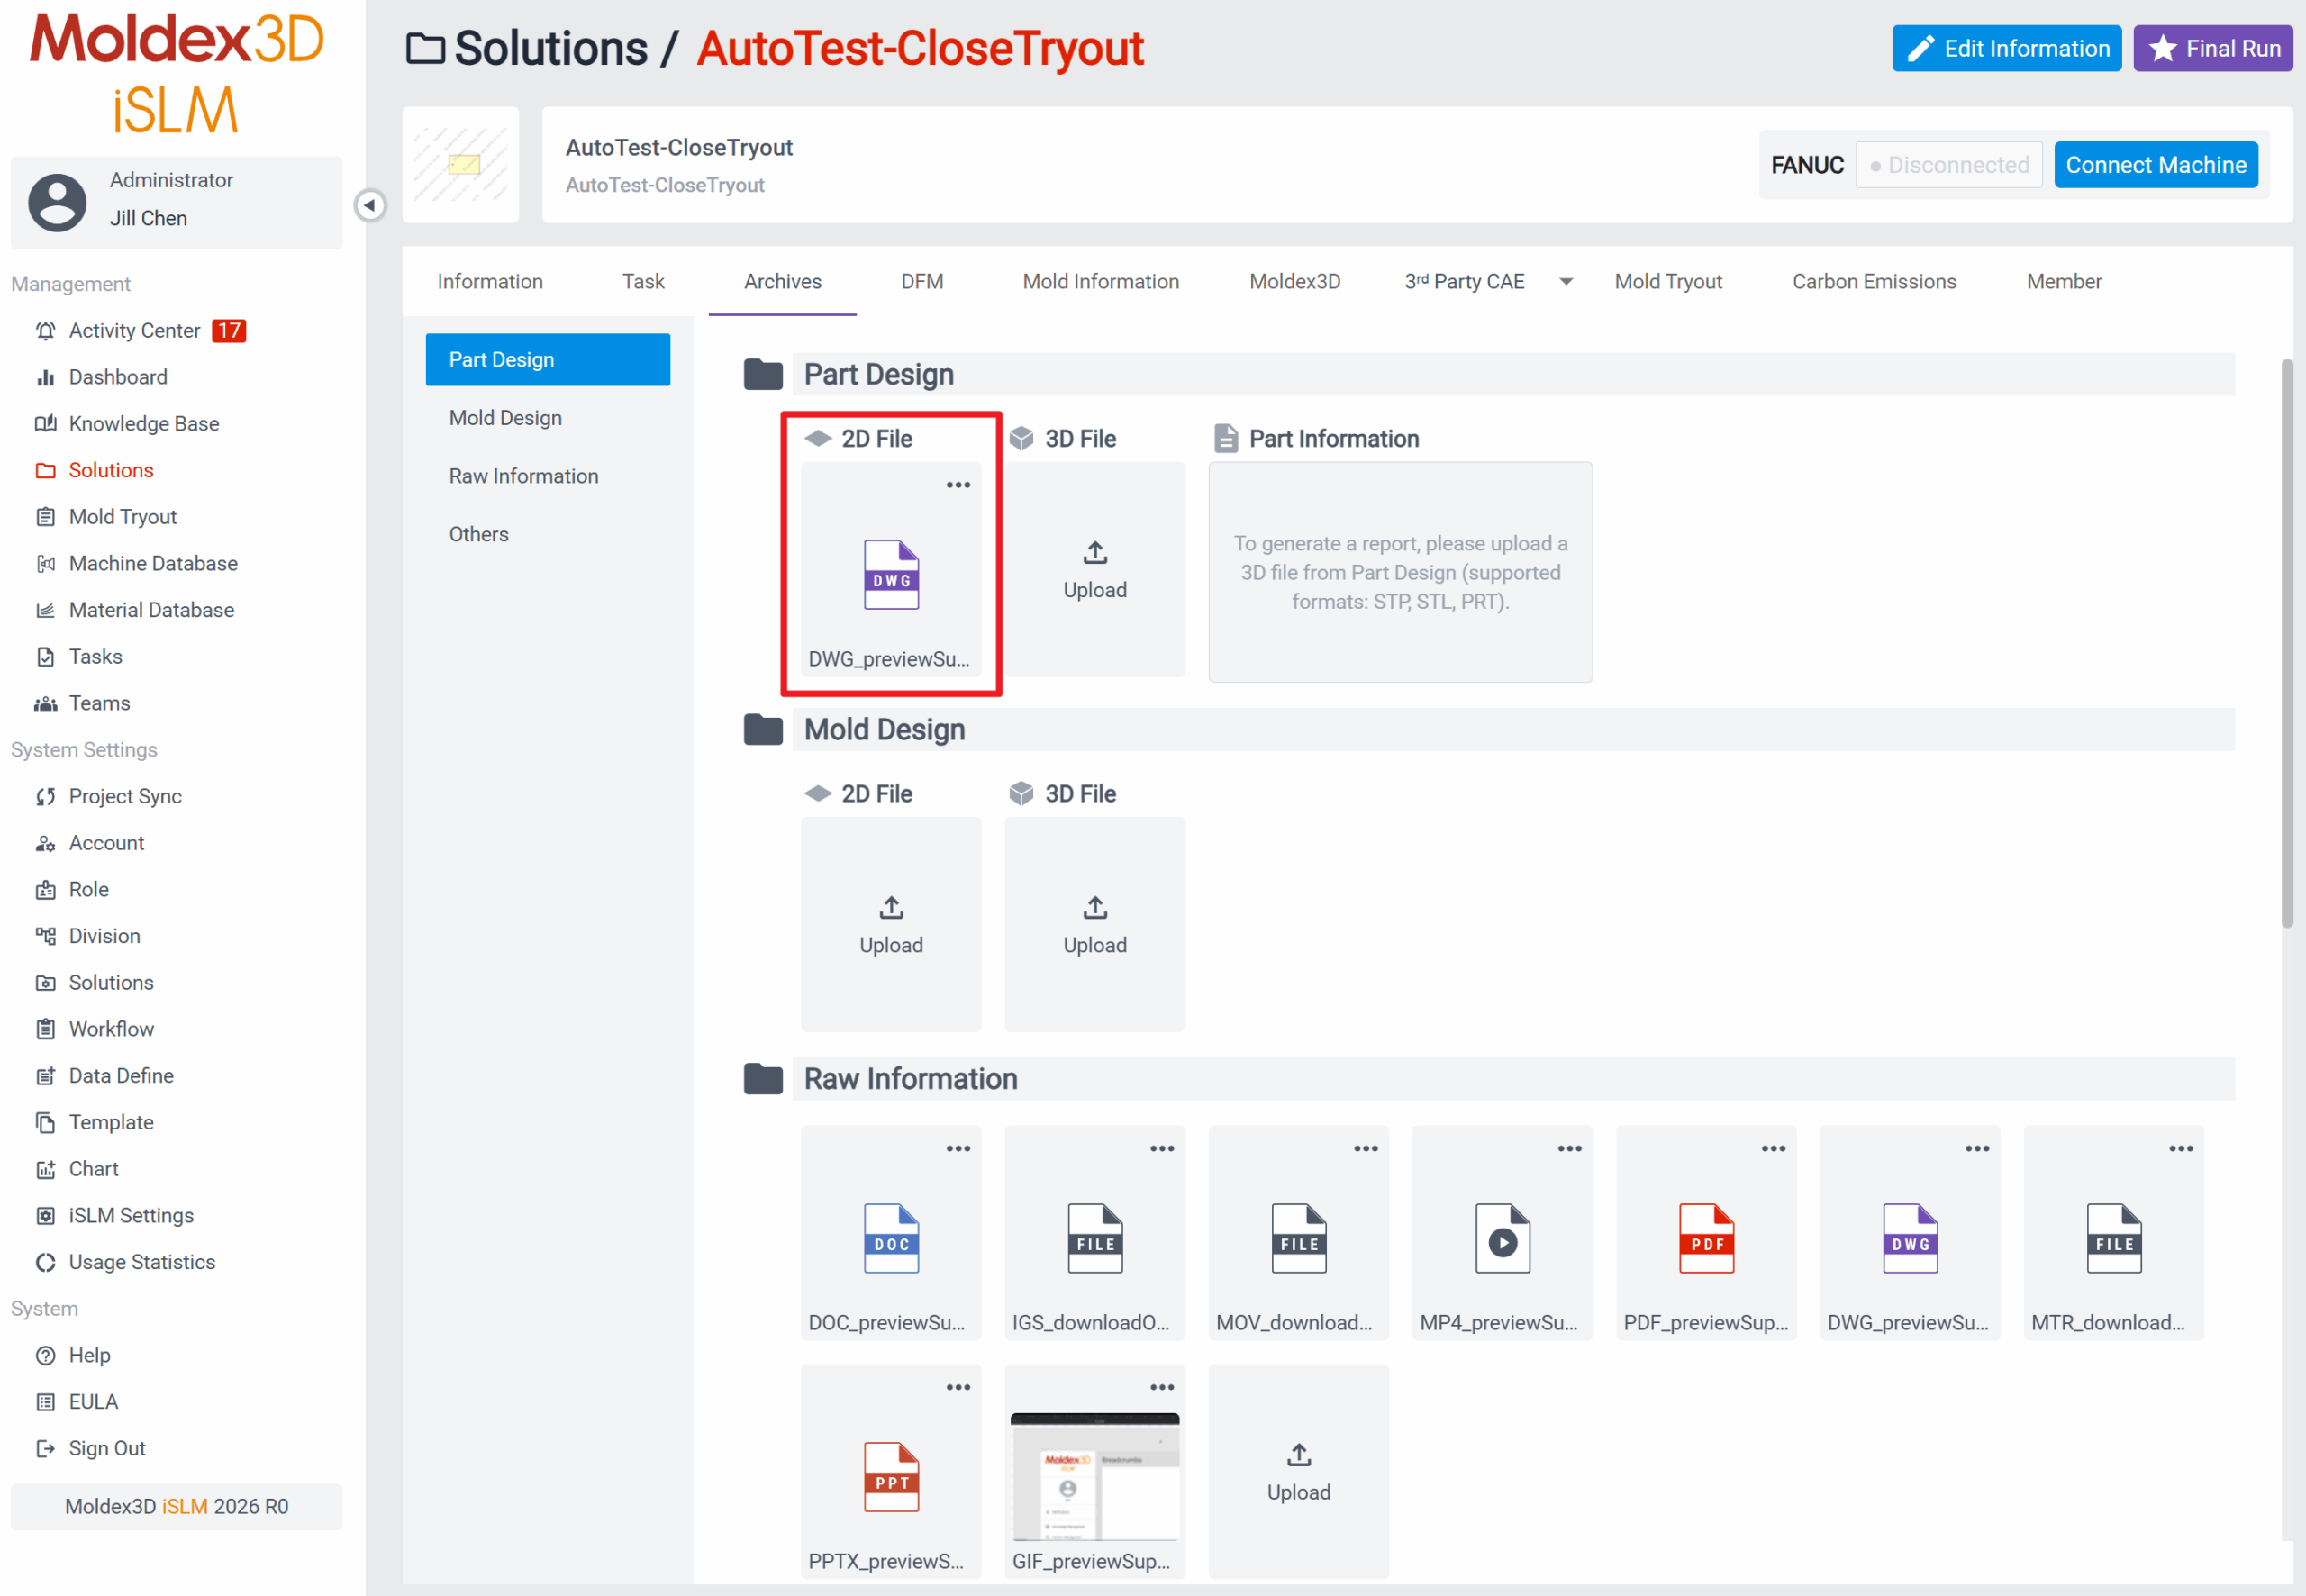The width and height of the screenshot is (2306, 1596).
Task: Open the GIF_previewSup... thumbnail
Action: click(x=1095, y=1477)
